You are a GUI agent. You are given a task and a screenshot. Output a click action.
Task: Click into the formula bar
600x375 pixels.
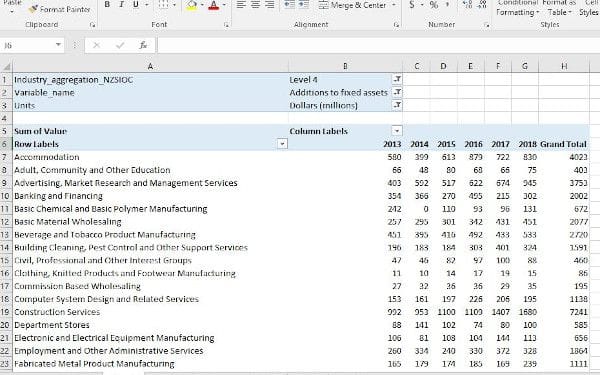pyautogui.click(x=378, y=45)
